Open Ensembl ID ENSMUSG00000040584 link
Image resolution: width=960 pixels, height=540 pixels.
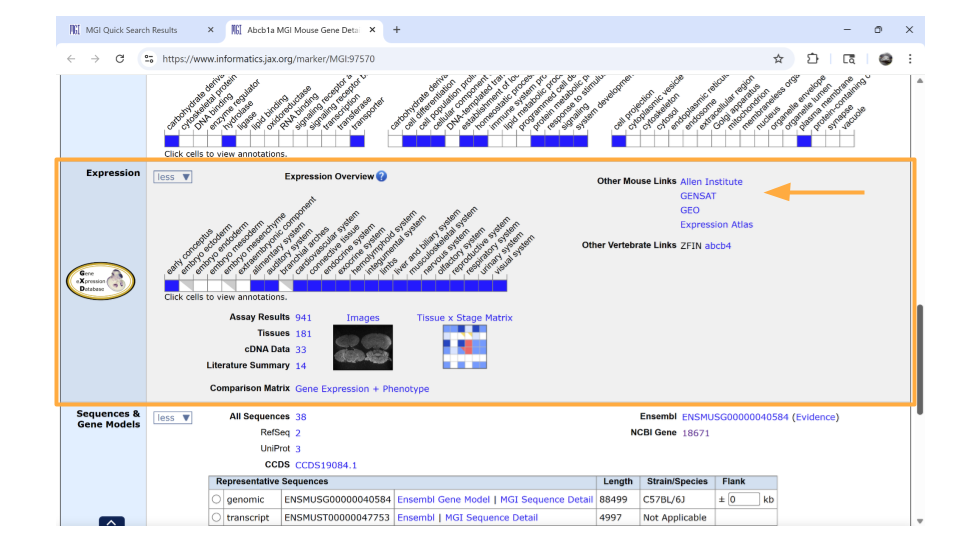click(x=735, y=417)
